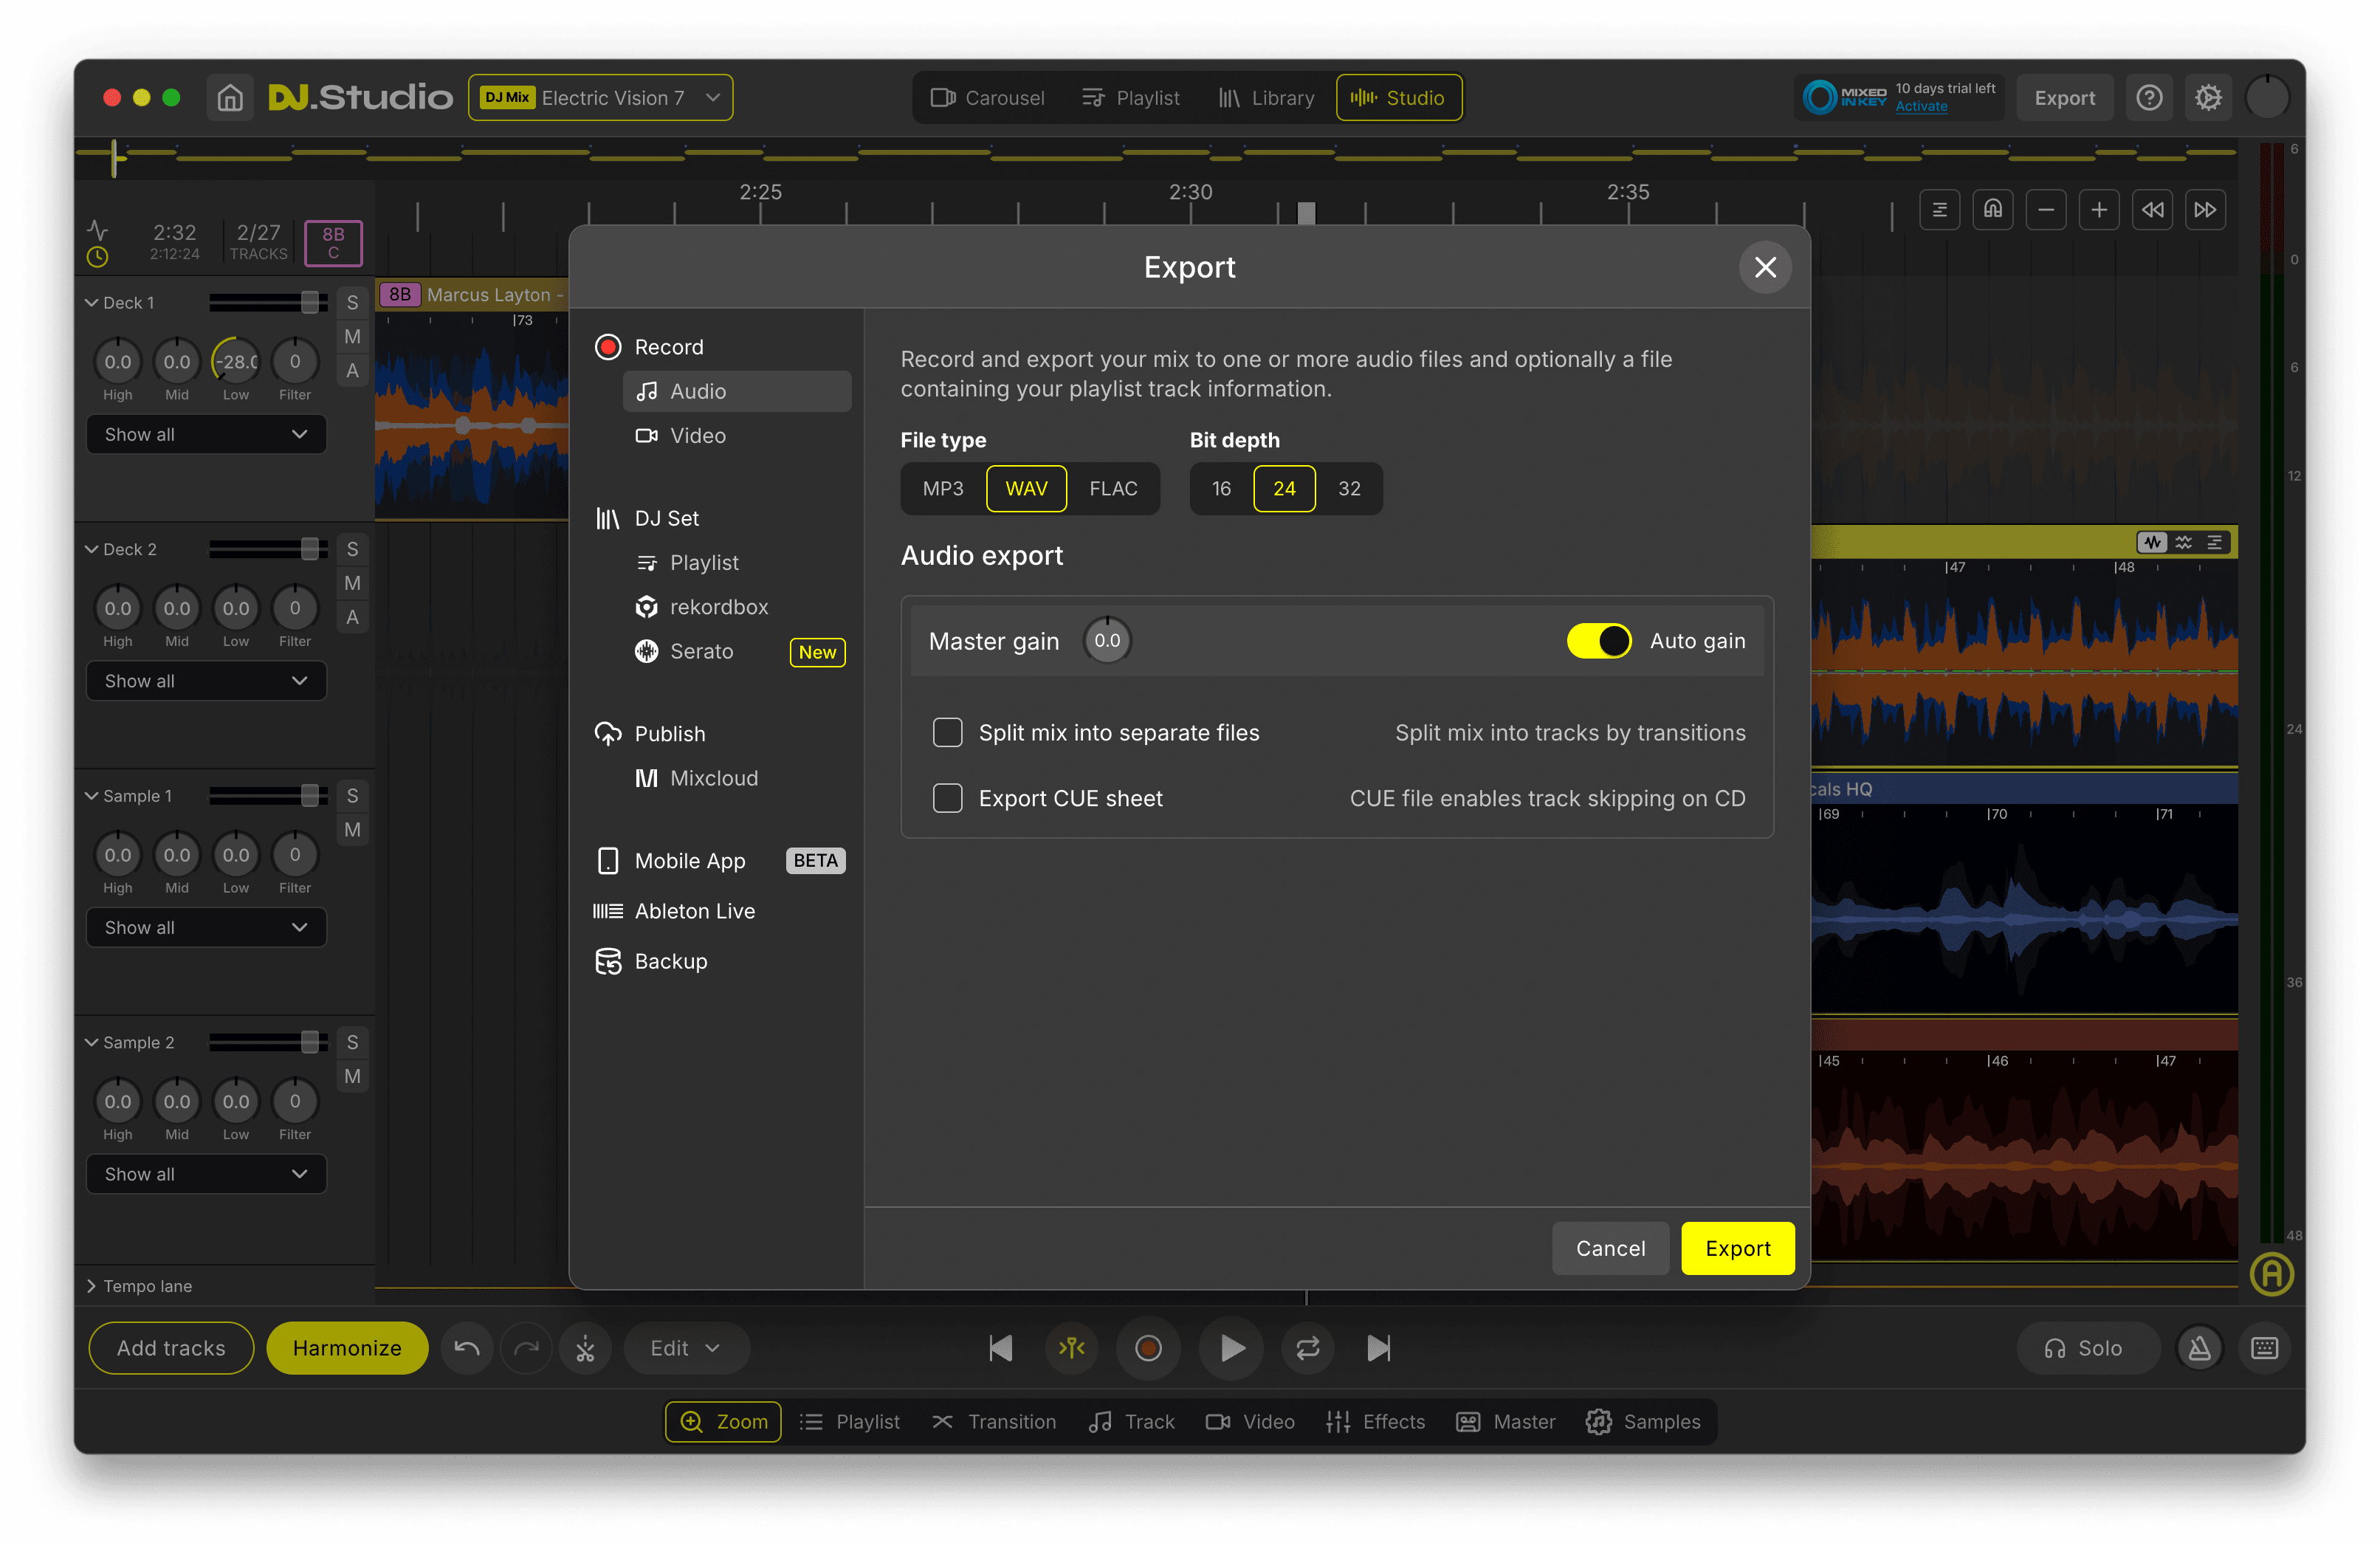The height and width of the screenshot is (1543, 2380).
Task: Choose FLAC file type
Action: coord(1113,488)
